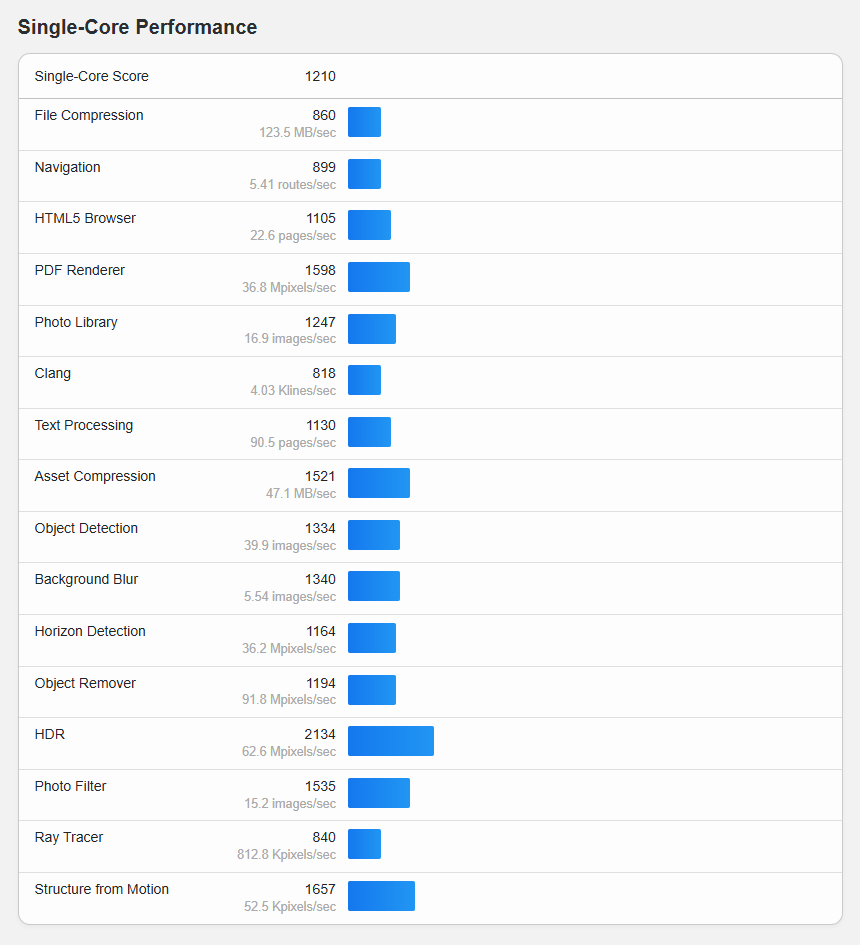The image size is (860, 945).
Task: Select the Structure from Motion score bar
Action: tap(381, 896)
